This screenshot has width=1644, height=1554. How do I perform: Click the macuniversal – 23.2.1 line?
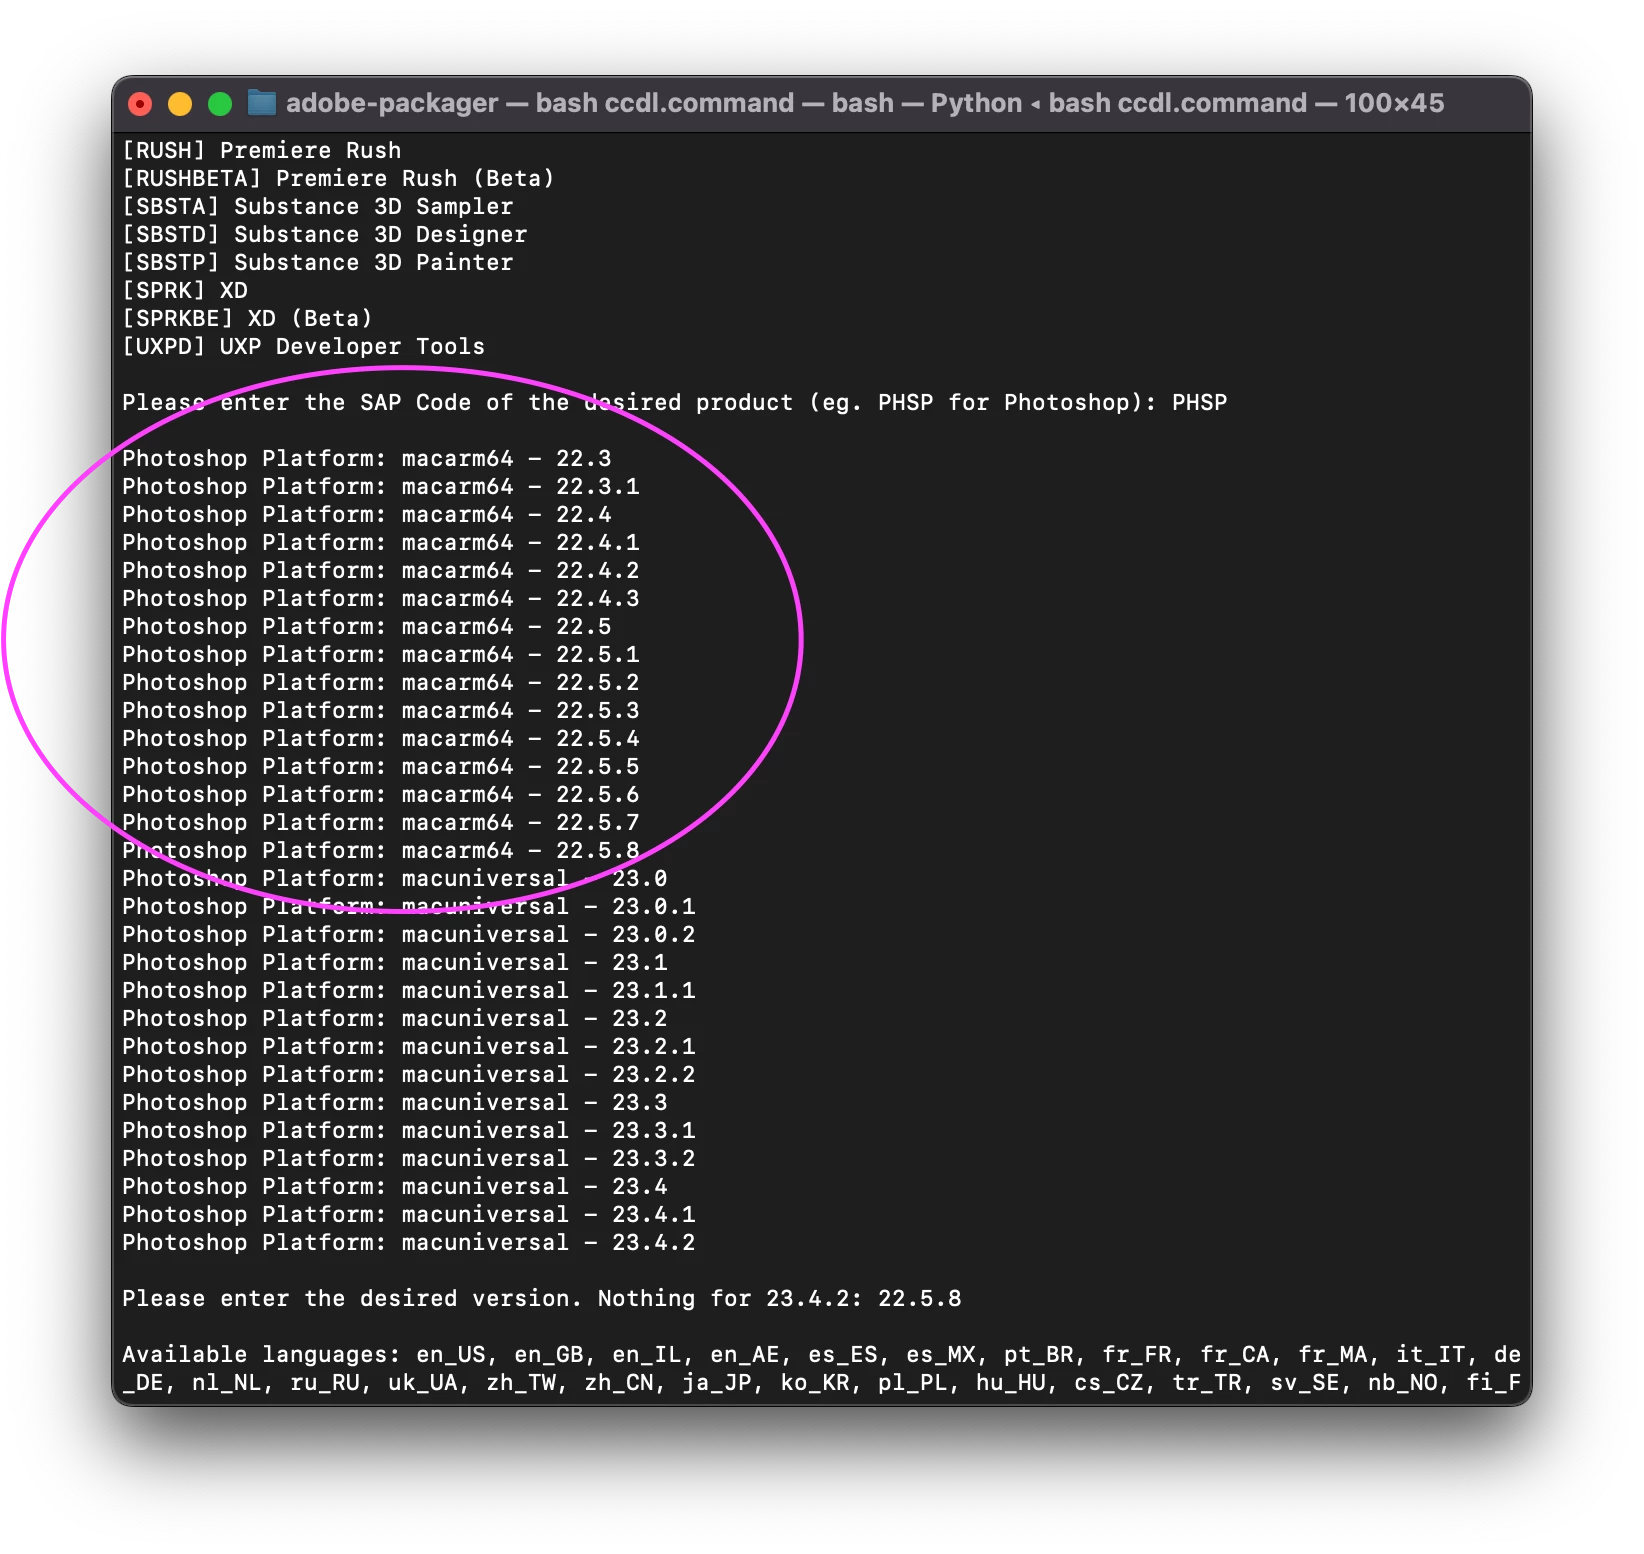[x=409, y=1047]
